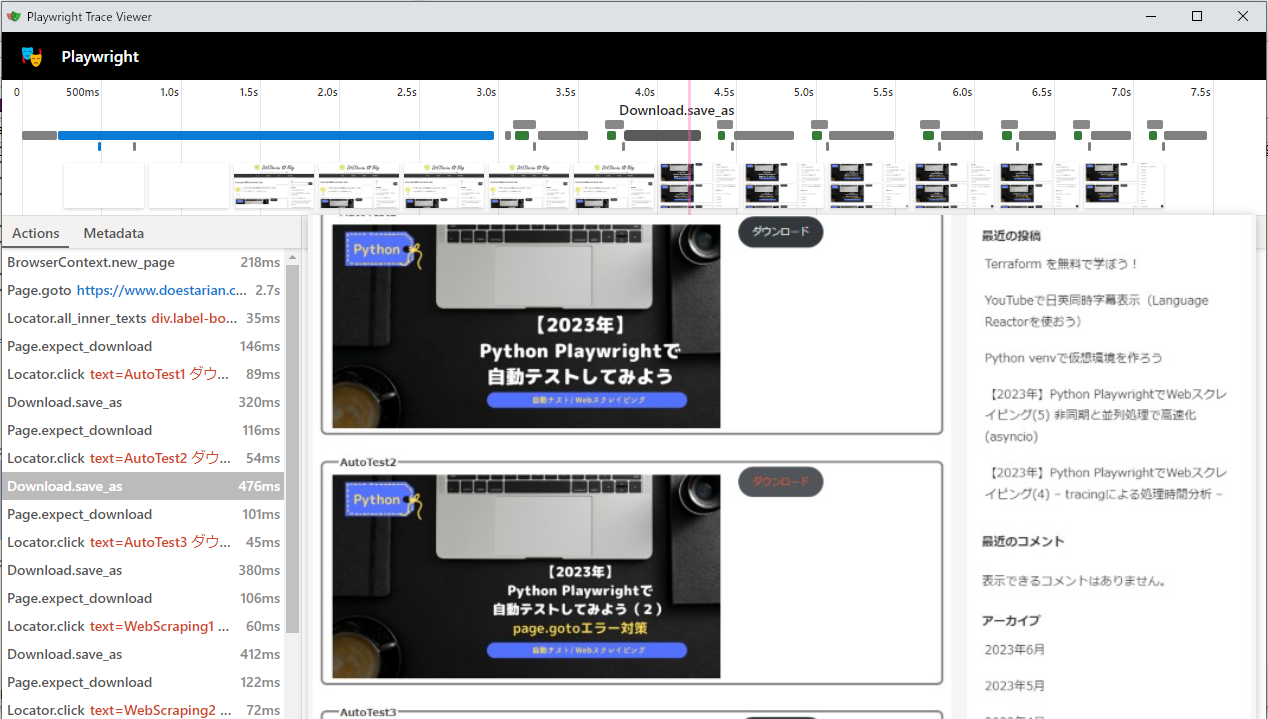This screenshot has width=1268, height=719.
Task: Click the Playwright masks logo in the header
Action: [x=32, y=56]
